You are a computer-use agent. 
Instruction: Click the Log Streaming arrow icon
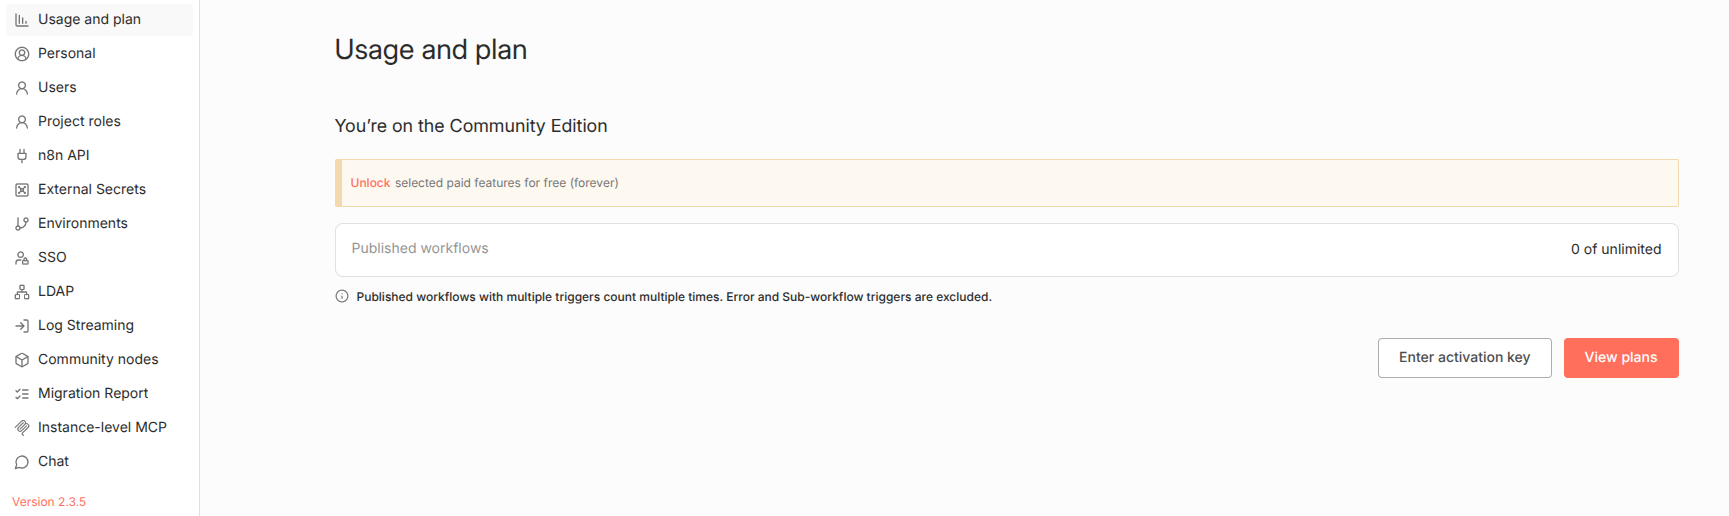22,326
